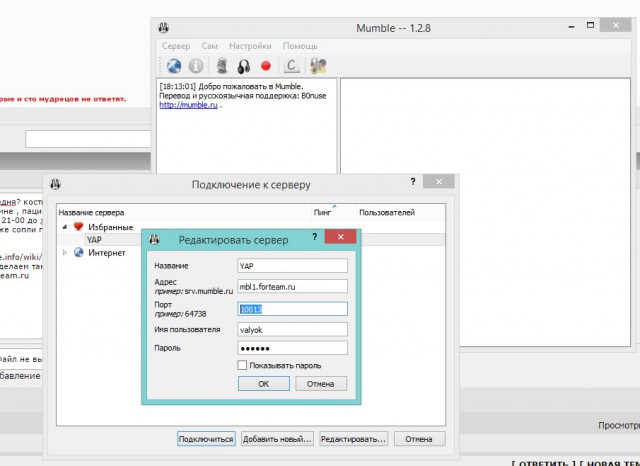Click the Название input field with YAP
This screenshot has height=466, width=640.
[x=293, y=266]
